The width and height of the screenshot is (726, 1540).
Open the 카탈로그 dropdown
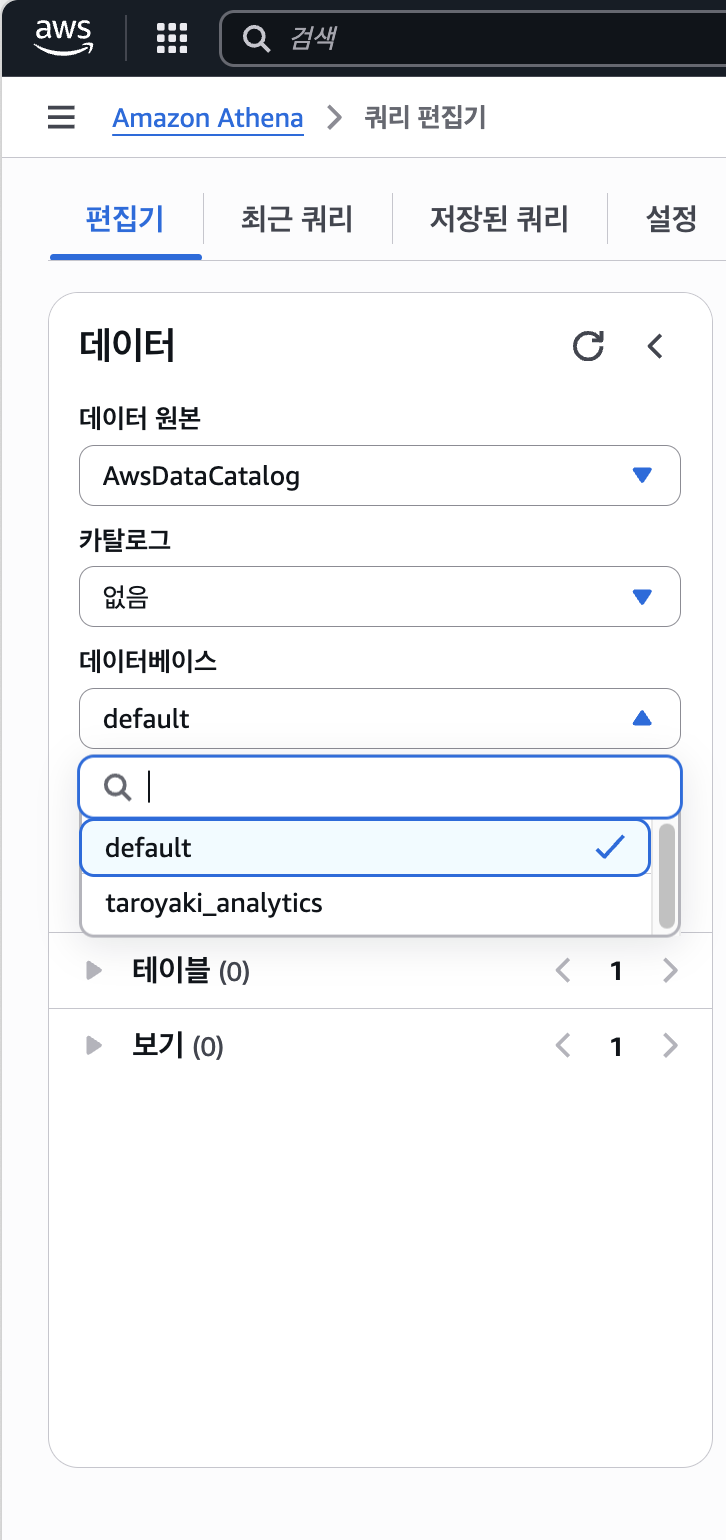coord(380,597)
